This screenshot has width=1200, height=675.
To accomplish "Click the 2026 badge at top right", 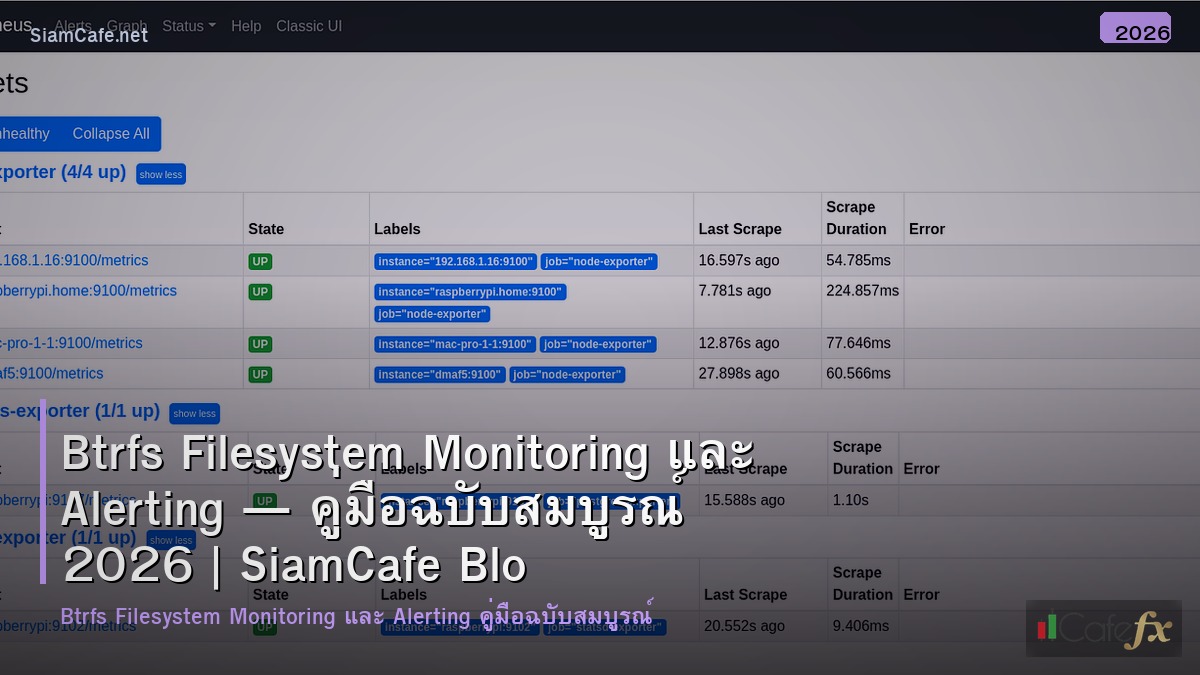I will 1135,31.
